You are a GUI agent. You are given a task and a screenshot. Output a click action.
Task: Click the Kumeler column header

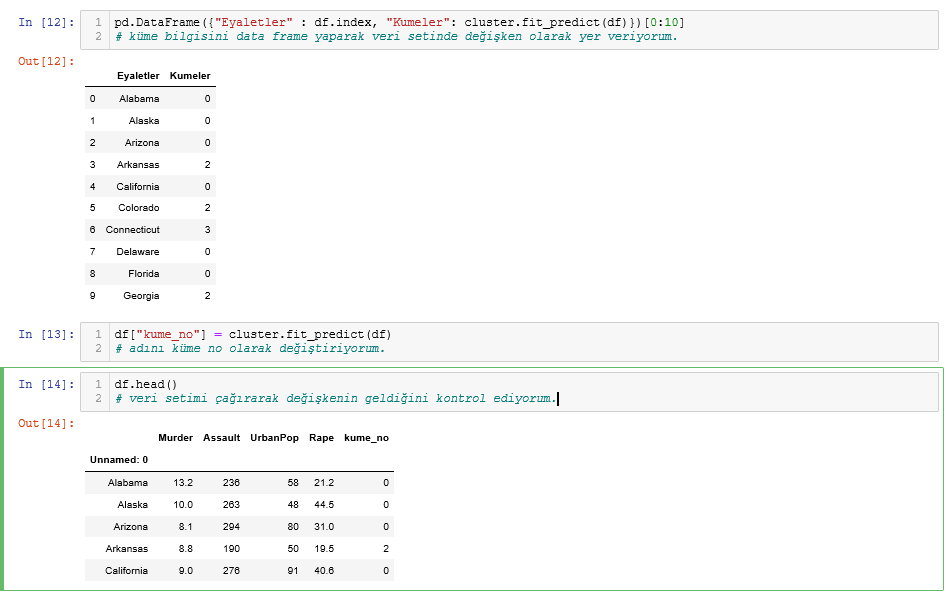tap(189, 76)
